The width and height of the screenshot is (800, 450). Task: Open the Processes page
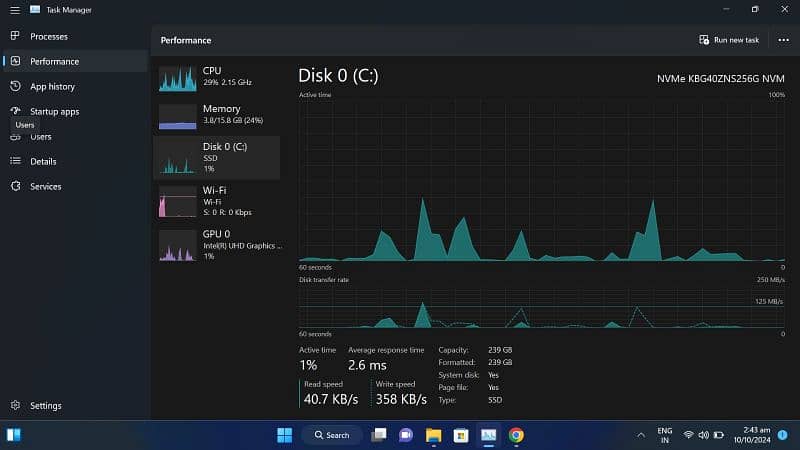pos(48,36)
